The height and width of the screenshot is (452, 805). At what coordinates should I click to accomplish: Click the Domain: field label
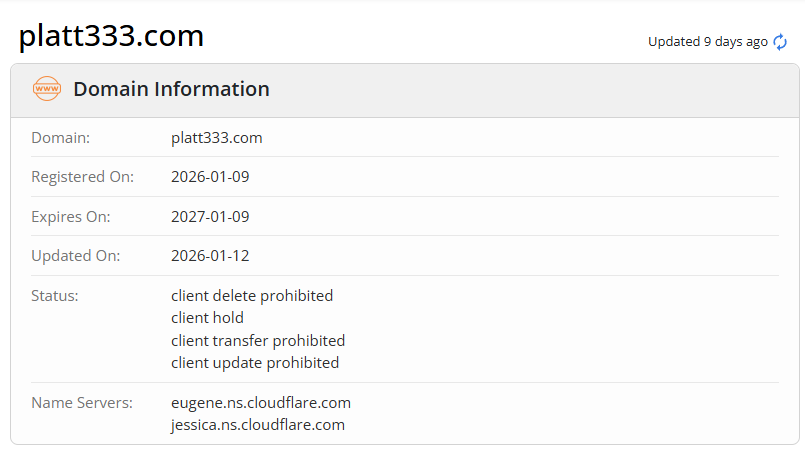coord(60,138)
